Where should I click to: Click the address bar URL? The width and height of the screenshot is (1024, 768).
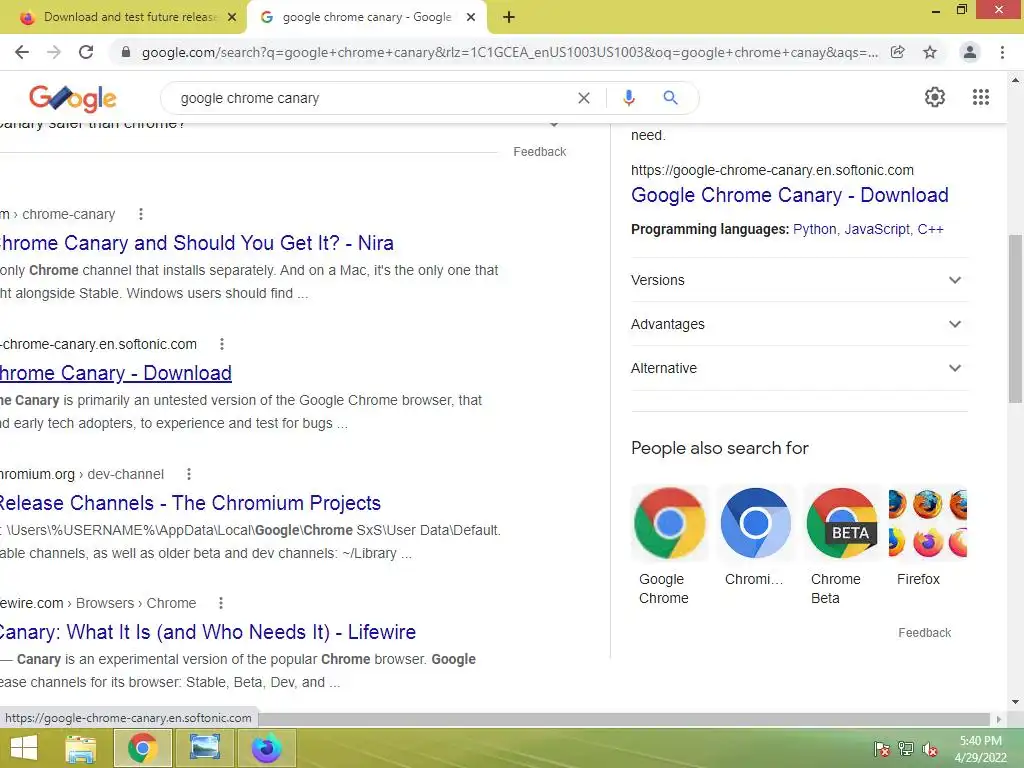tap(509, 52)
